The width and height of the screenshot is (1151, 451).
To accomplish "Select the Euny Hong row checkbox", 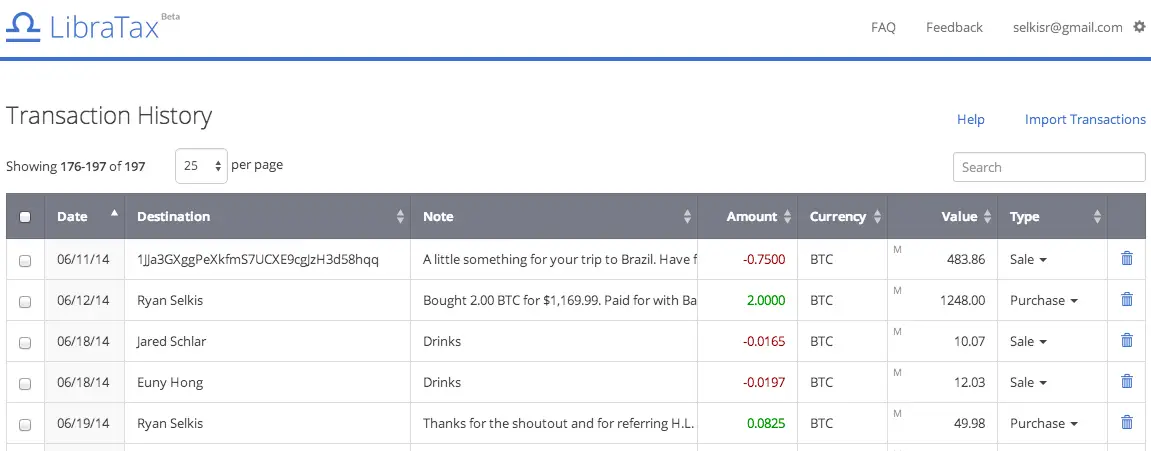I will pyautogui.click(x=25, y=383).
